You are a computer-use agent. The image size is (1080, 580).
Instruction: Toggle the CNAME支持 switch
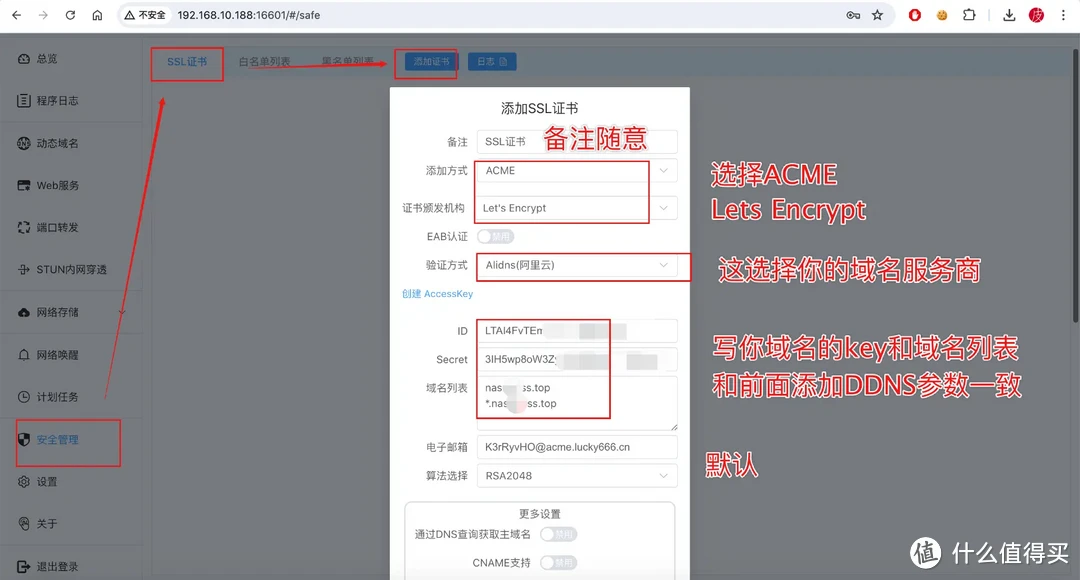tap(558, 563)
